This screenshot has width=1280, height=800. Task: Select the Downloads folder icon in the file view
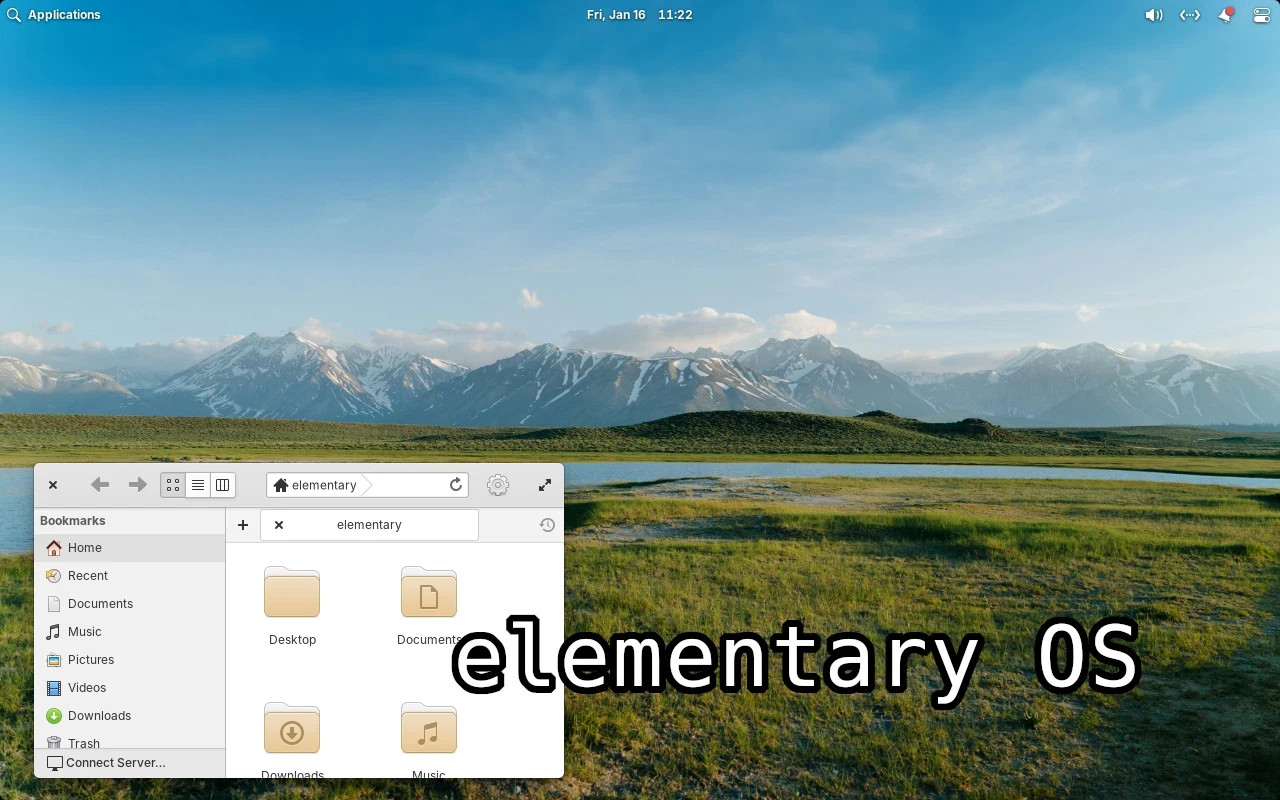tap(292, 729)
